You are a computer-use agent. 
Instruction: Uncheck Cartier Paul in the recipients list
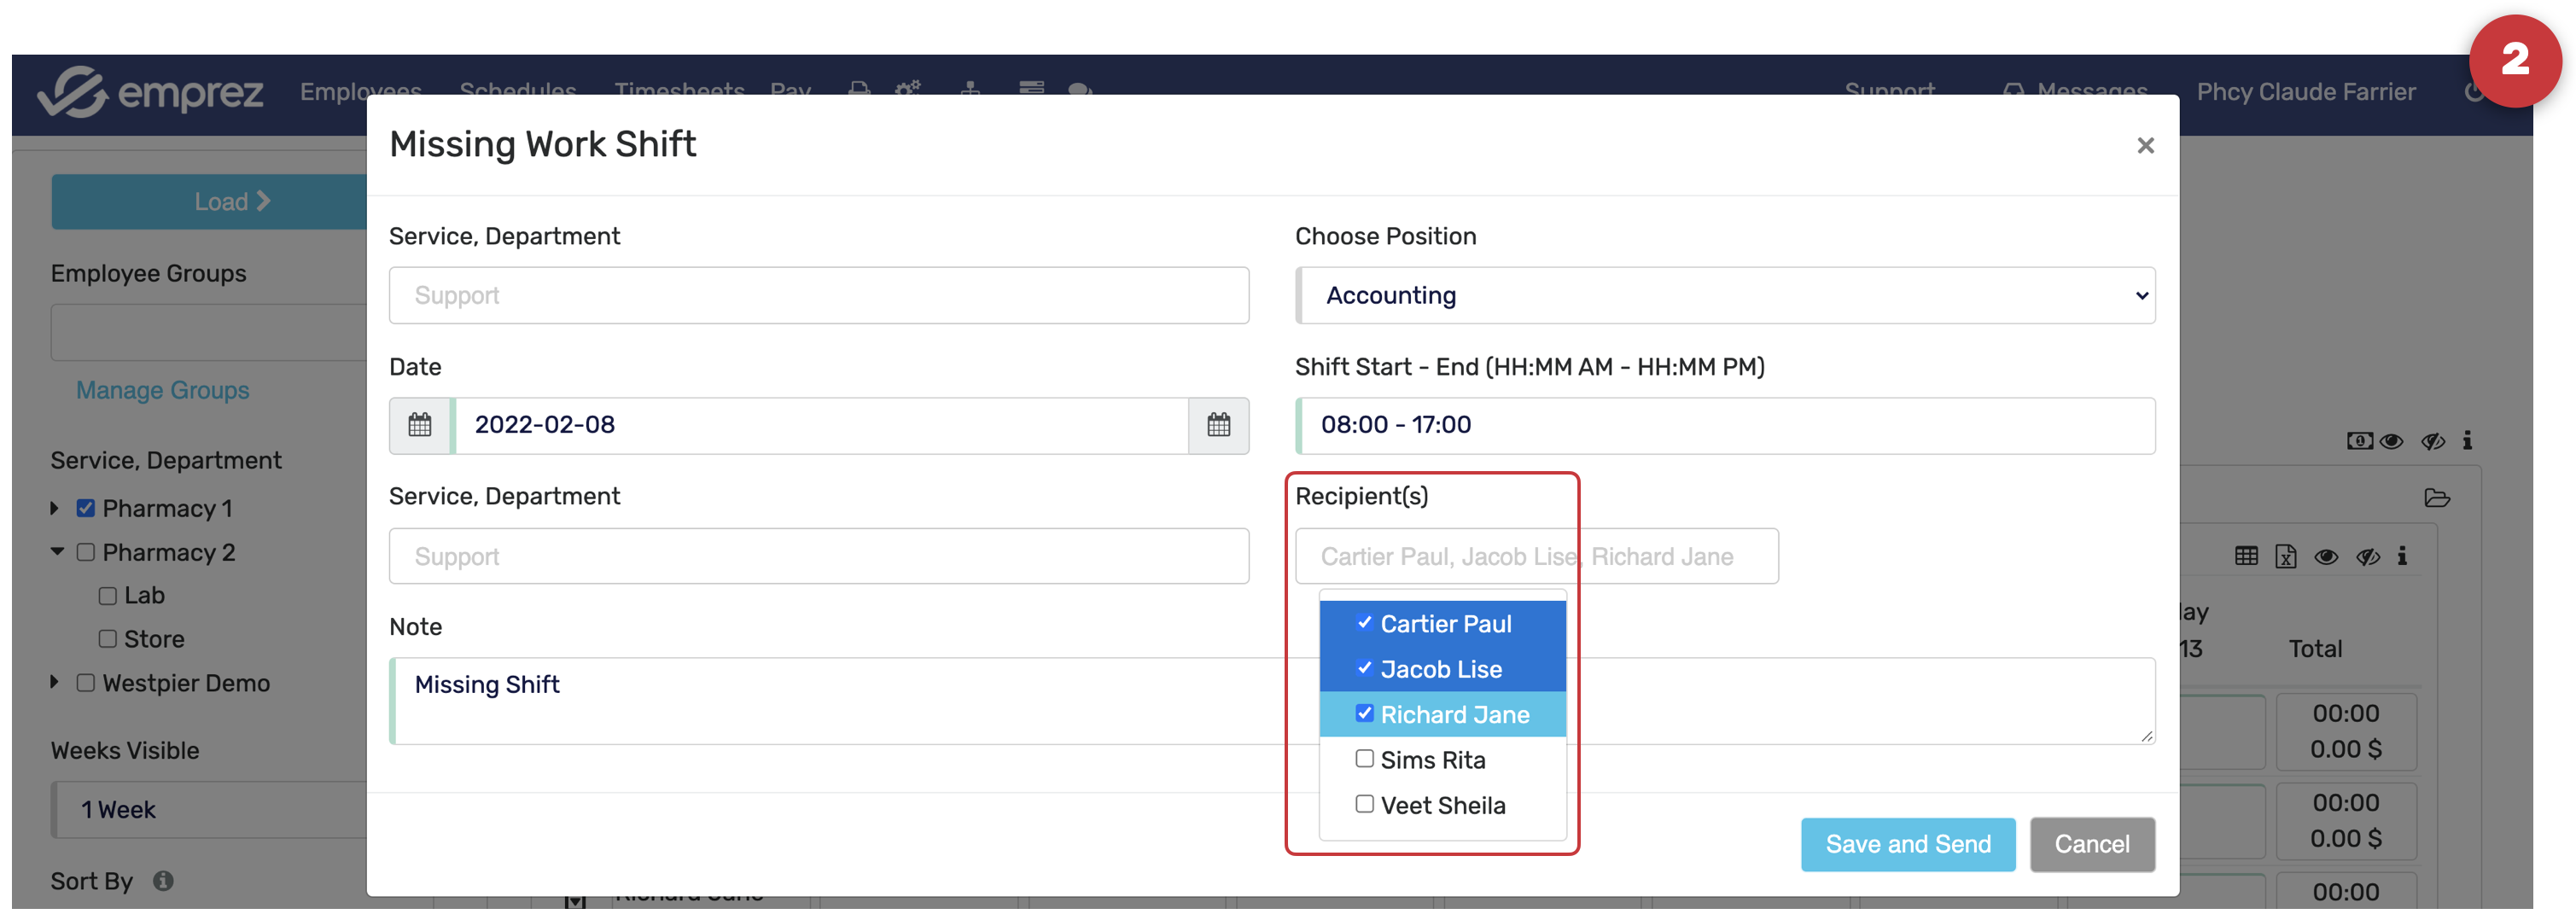1364,623
